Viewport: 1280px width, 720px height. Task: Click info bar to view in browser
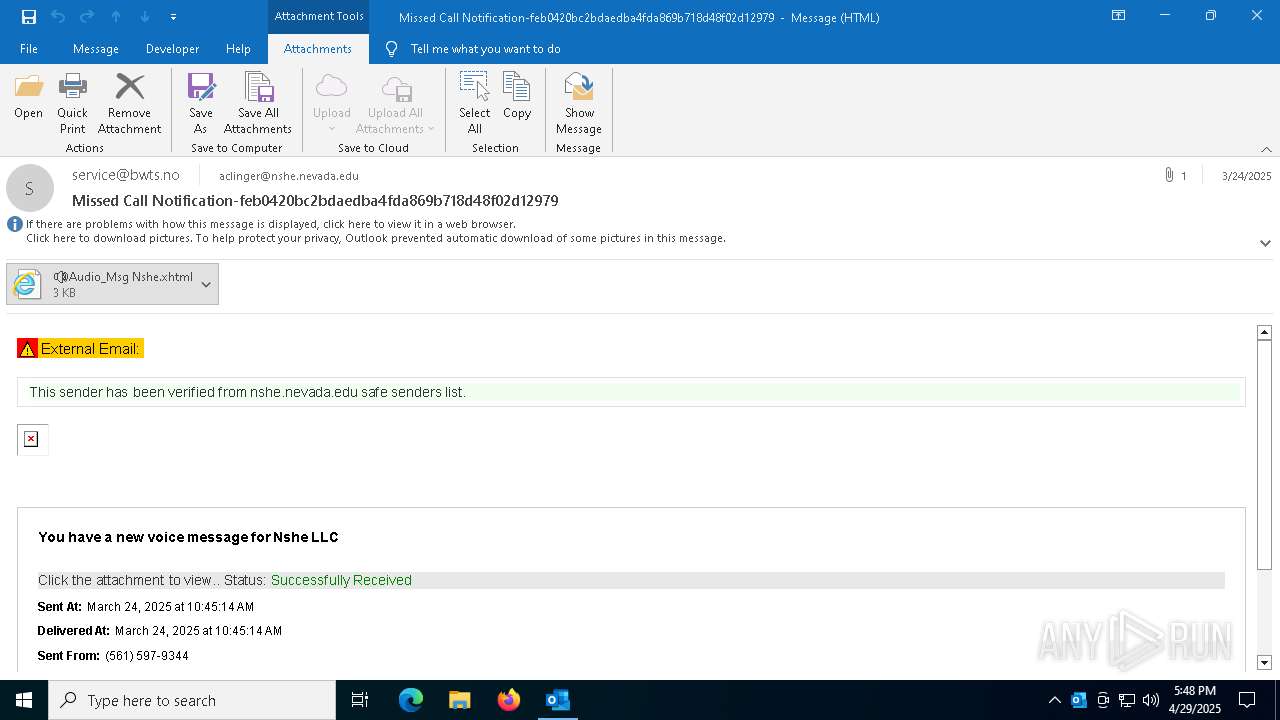pyautogui.click(x=271, y=224)
